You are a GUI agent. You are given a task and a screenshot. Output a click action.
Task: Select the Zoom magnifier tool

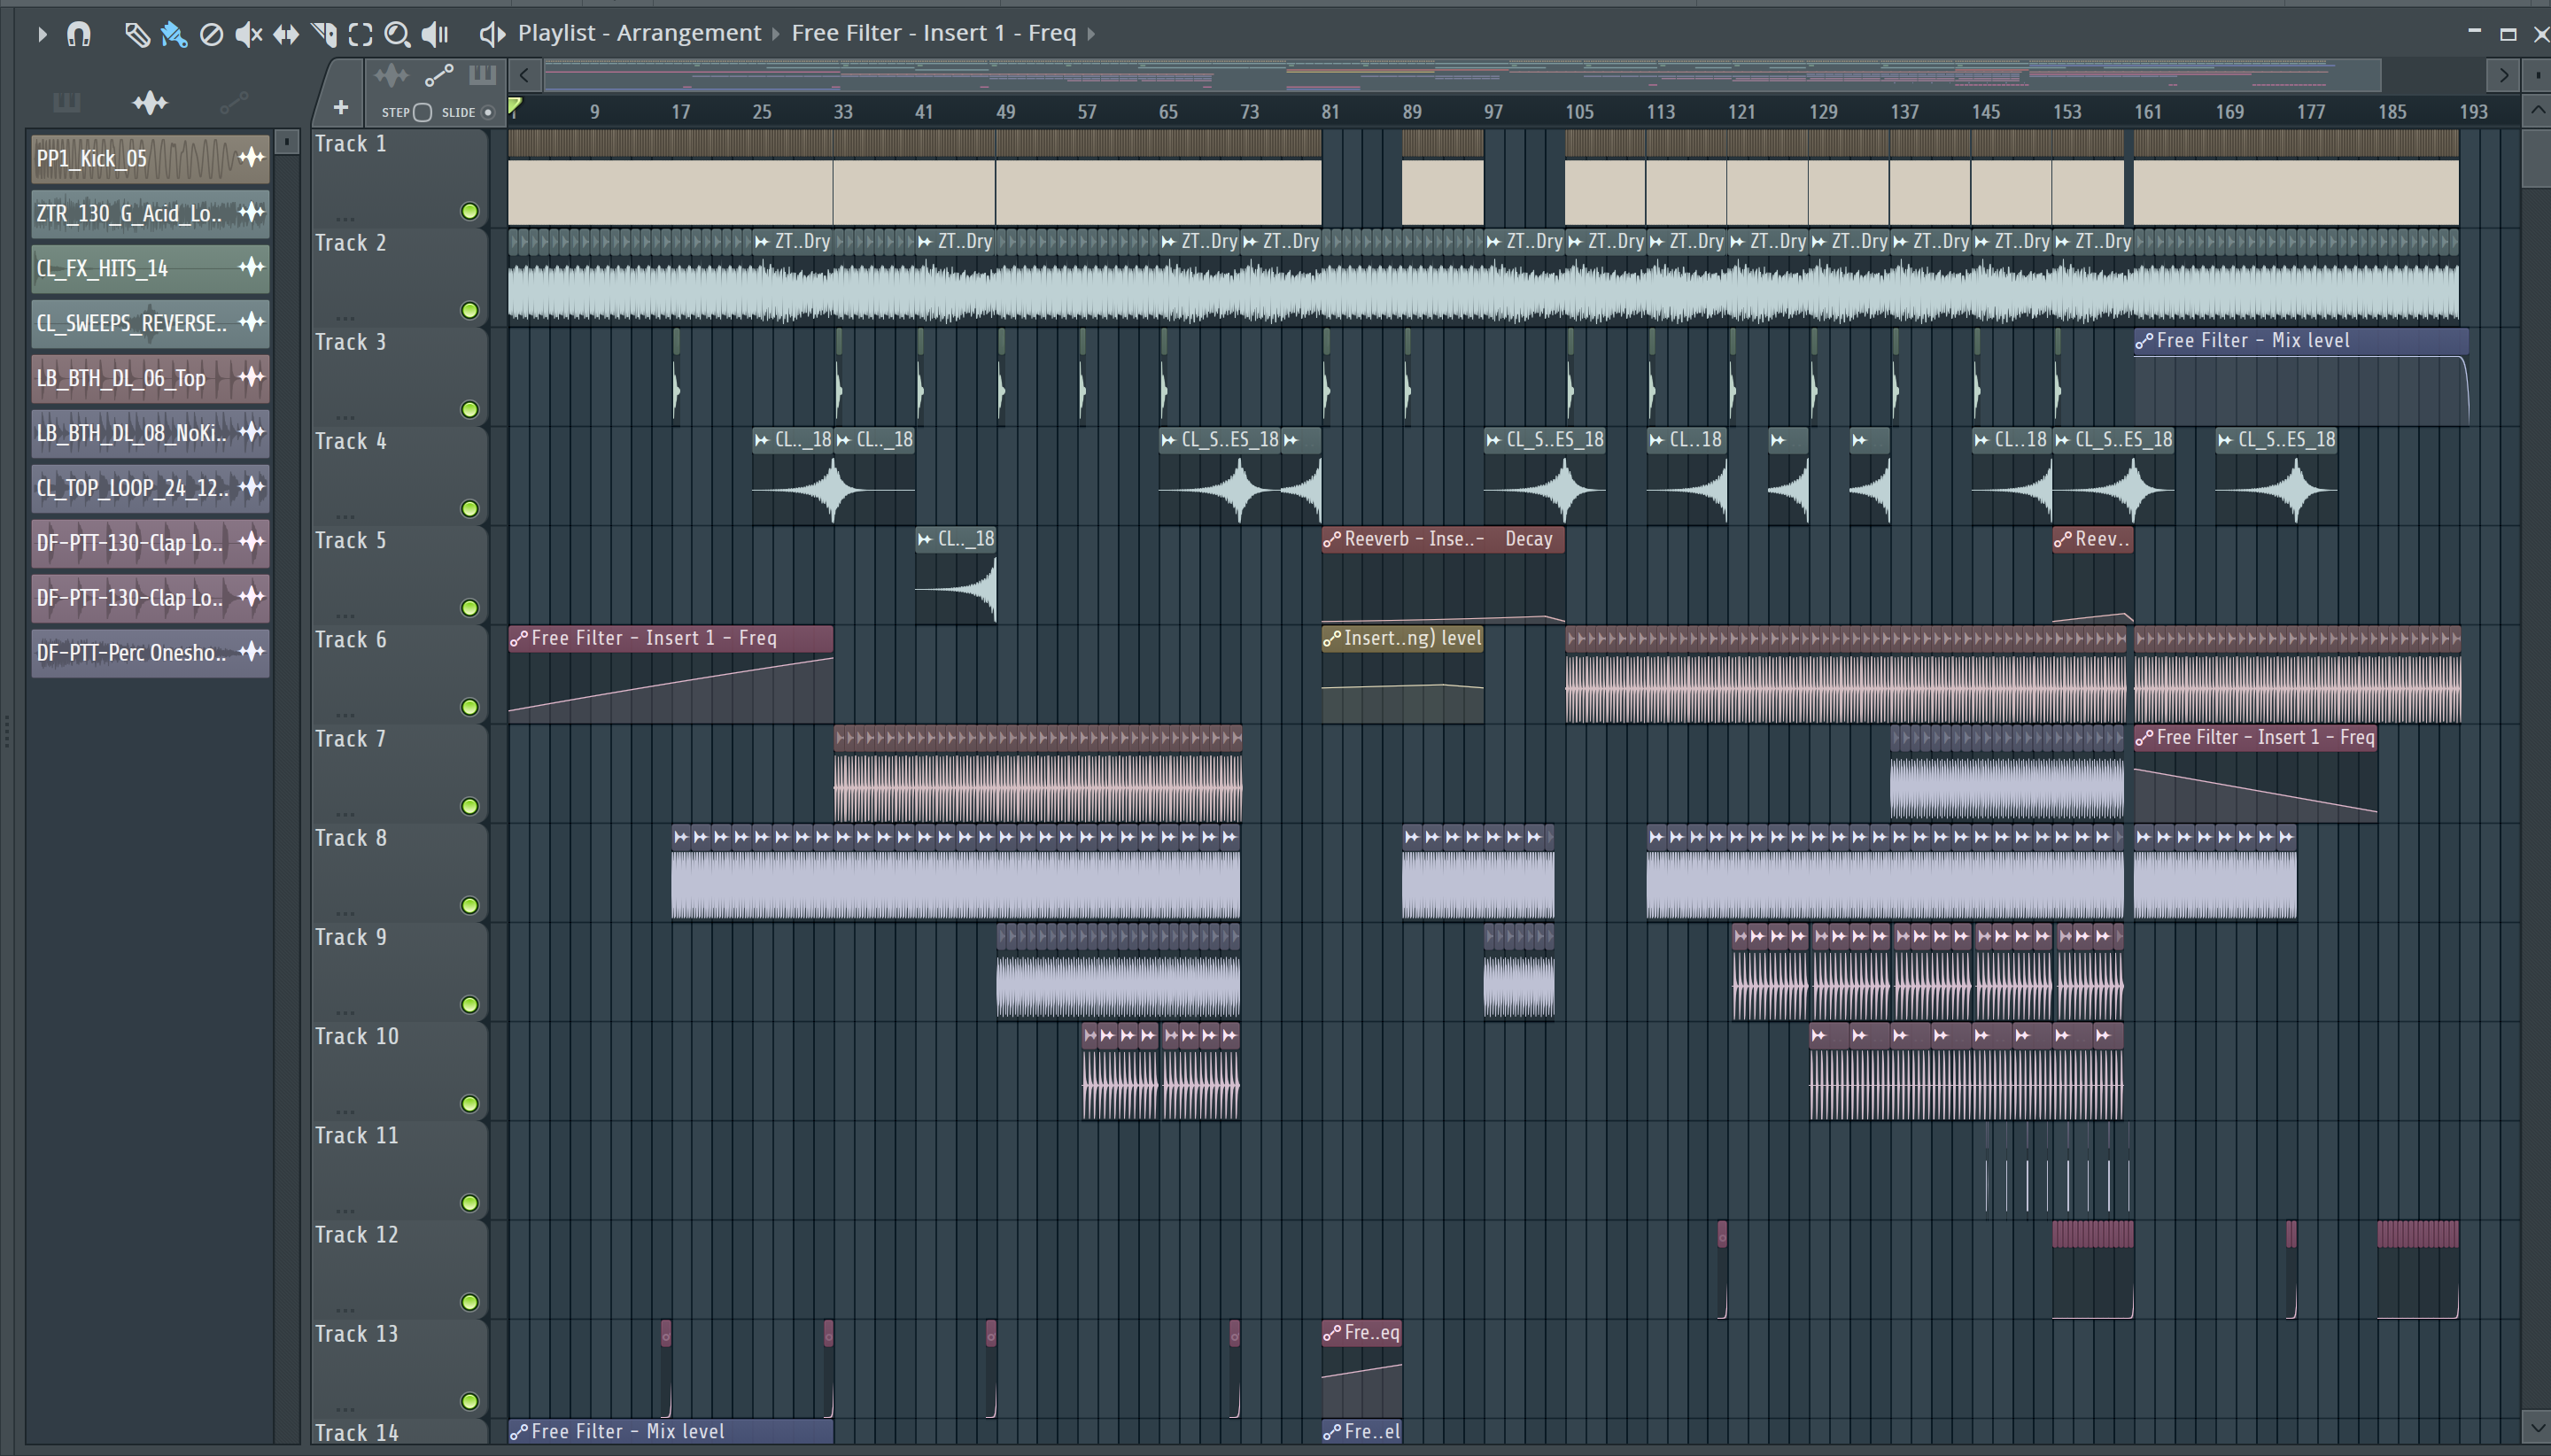[x=397, y=35]
